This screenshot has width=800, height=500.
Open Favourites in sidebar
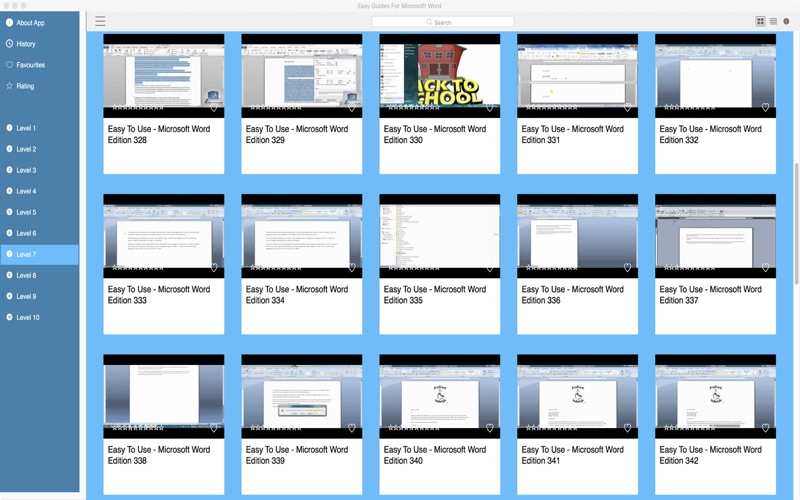click(40, 65)
